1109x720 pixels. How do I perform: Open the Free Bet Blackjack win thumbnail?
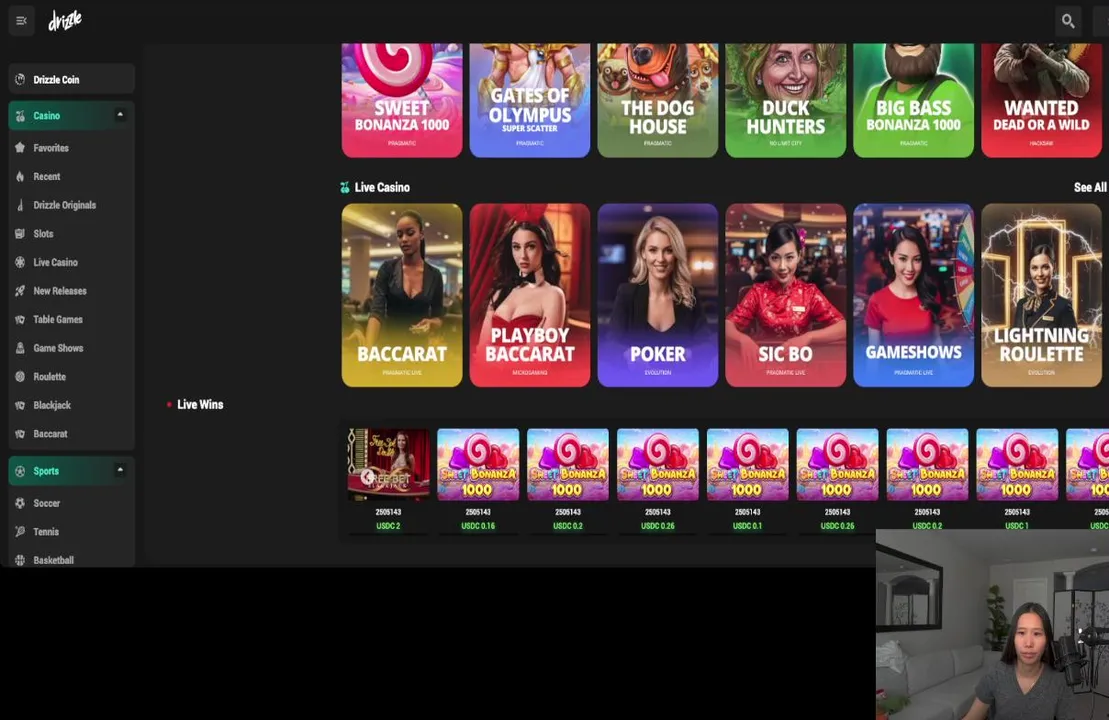(388, 464)
